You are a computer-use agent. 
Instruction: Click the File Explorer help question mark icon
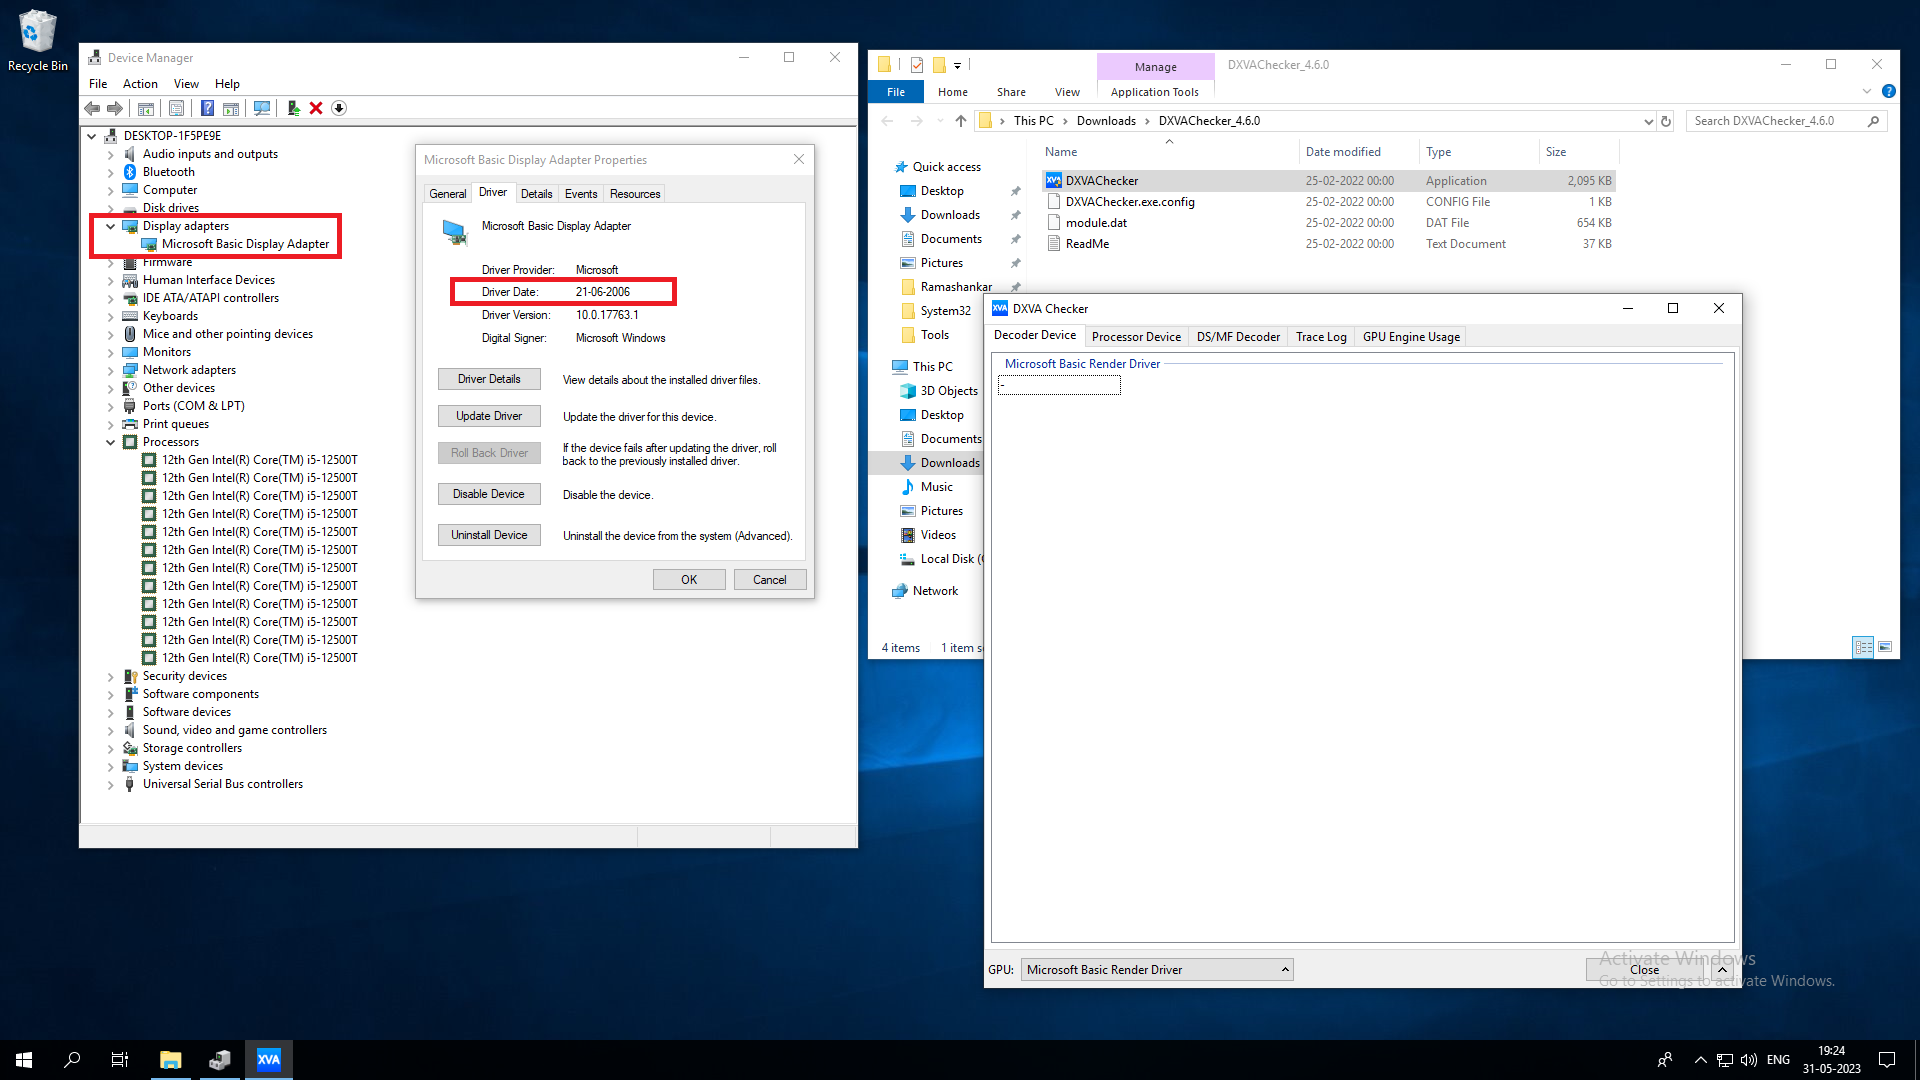tap(1889, 91)
